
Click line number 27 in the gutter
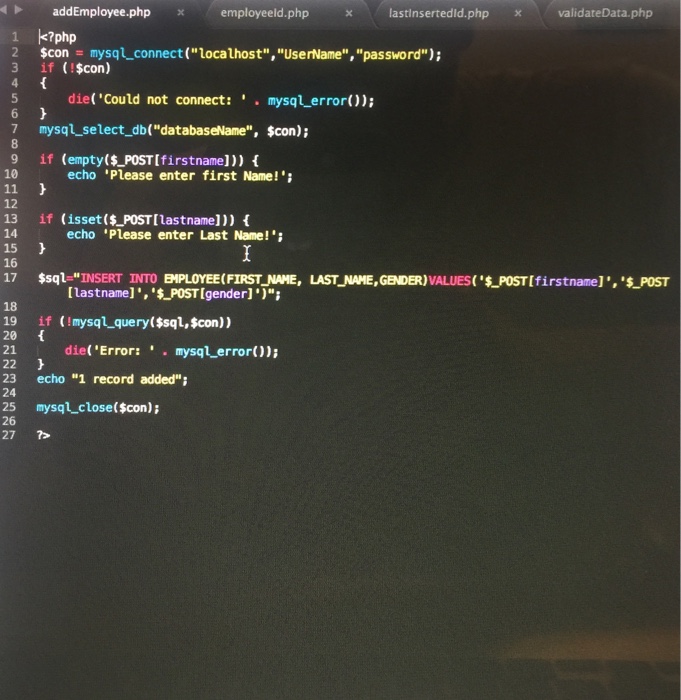[x=9, y=435]
